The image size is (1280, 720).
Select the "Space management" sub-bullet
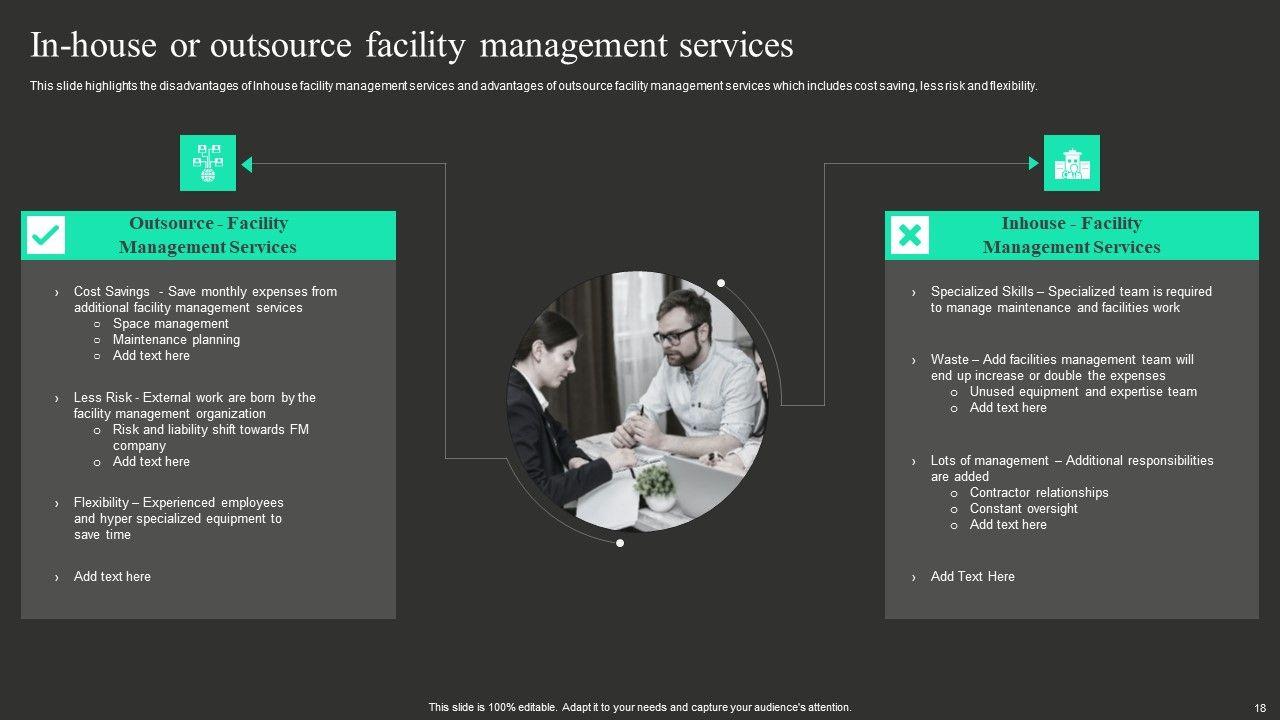171,324
